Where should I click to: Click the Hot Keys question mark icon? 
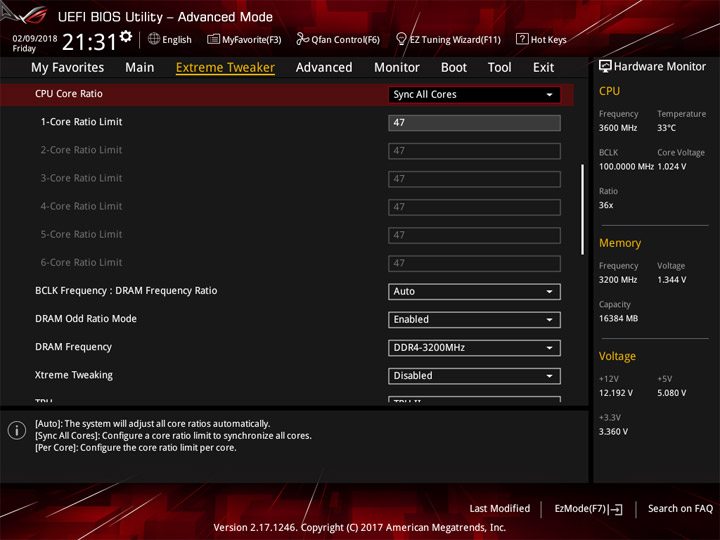(522, 39)
